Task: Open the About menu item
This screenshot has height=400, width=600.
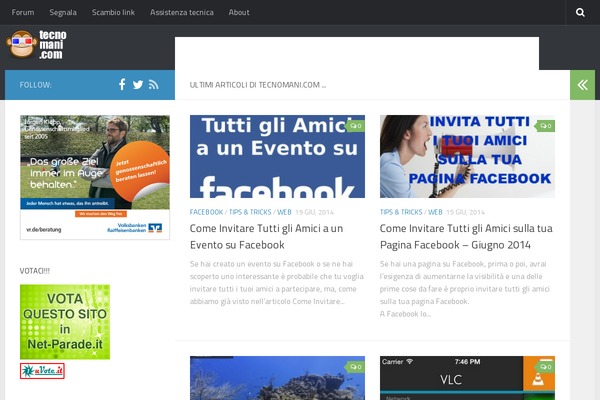Action: click(239, 12)
